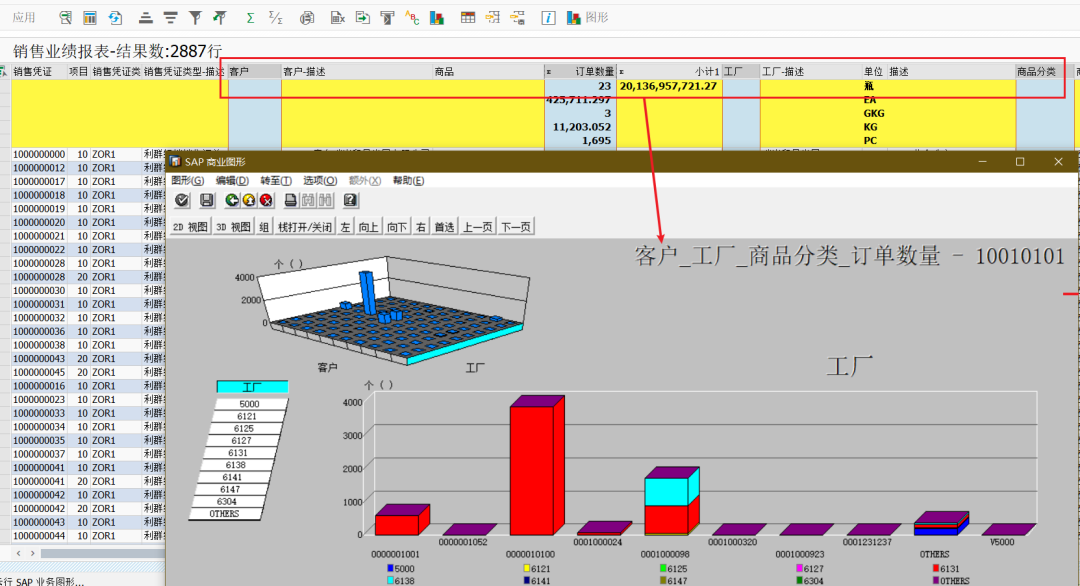Click the red cancel icon

click(x=266, y=200)
